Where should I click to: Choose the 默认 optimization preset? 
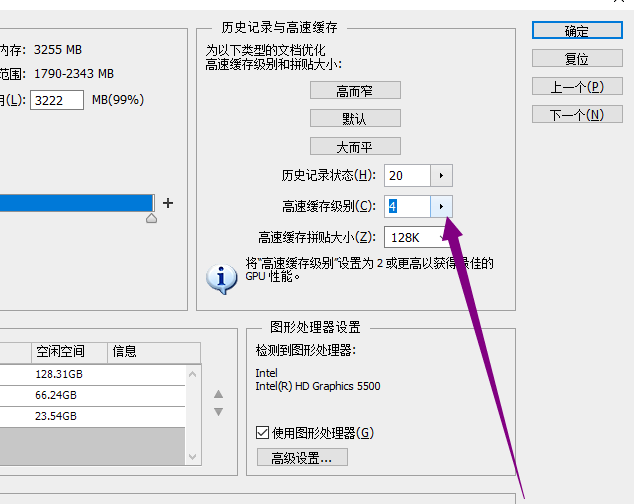tap(355, 118)
